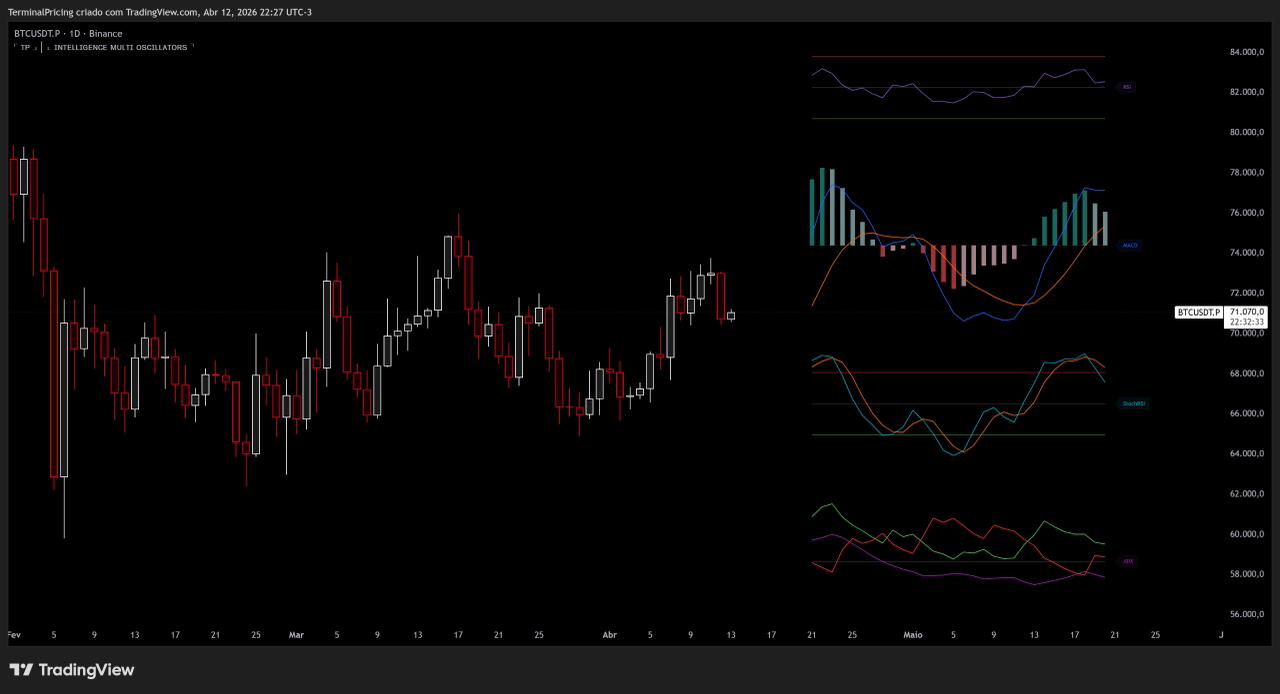Click the 84.000,0 price scale value

(x=1247, y=52)
